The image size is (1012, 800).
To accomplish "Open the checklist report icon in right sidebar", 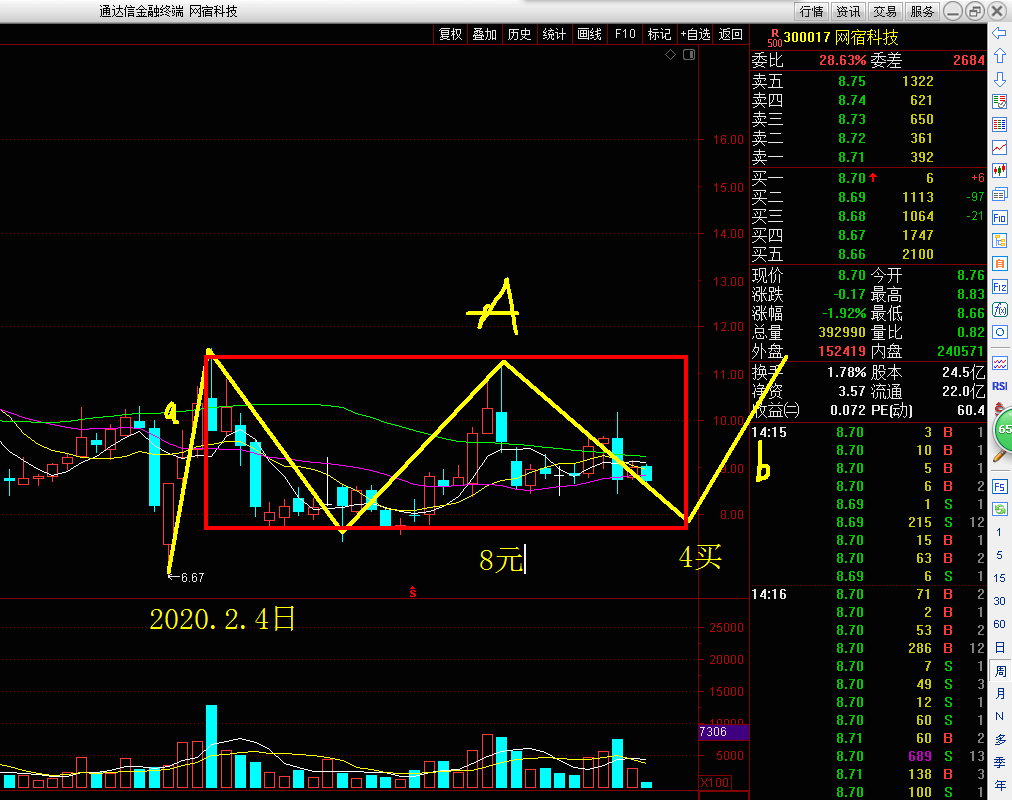I will tap(999, 101).
